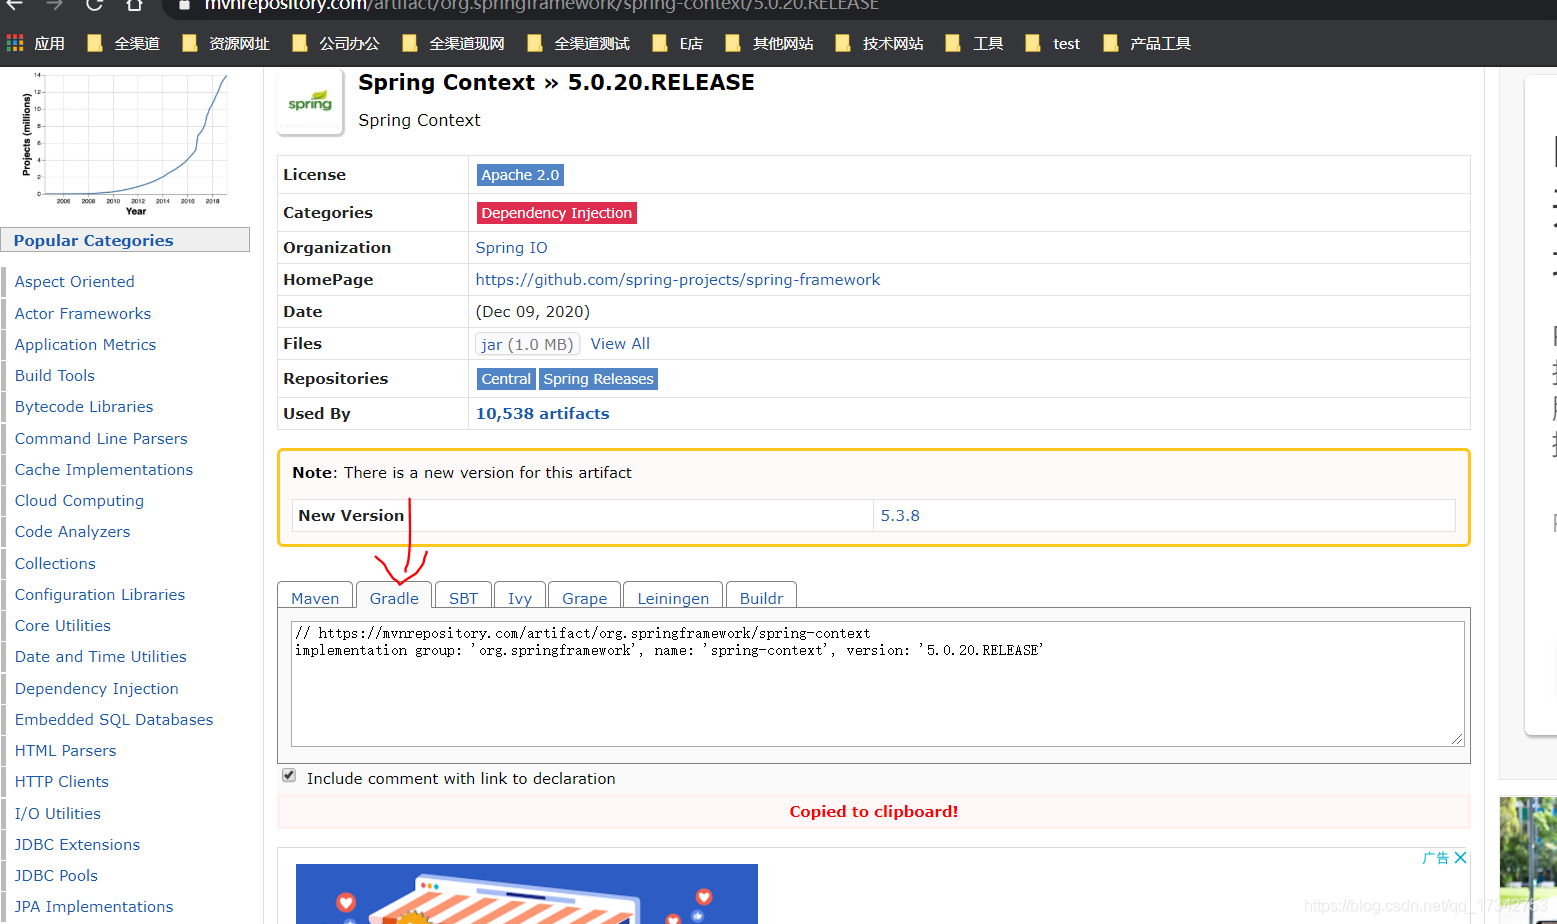
Task: Reload the page with refresh icon
Action: coord(94,5)
